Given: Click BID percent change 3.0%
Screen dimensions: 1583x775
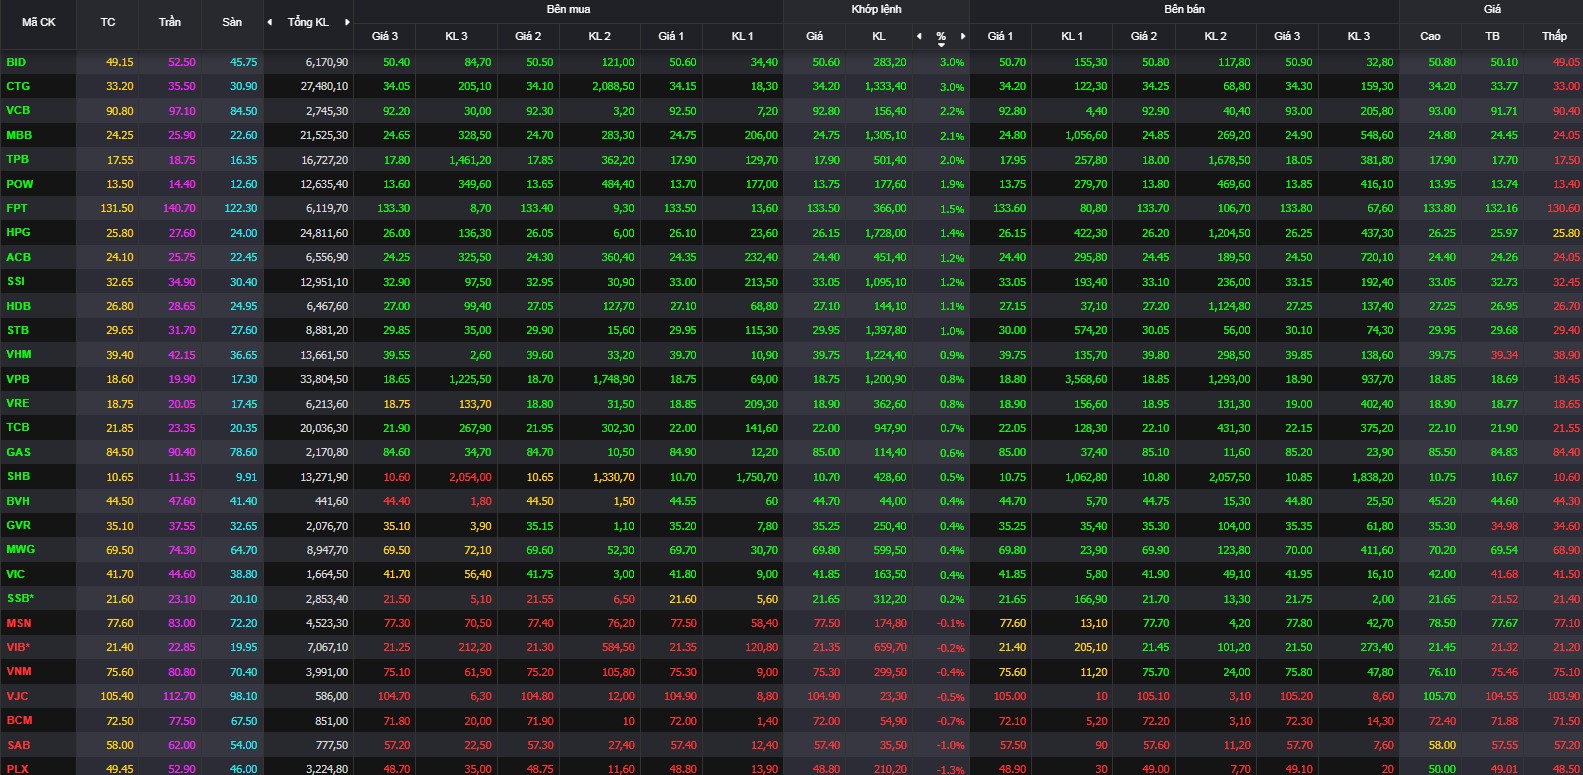Looking at the screenshot, I should pos(952,62).
